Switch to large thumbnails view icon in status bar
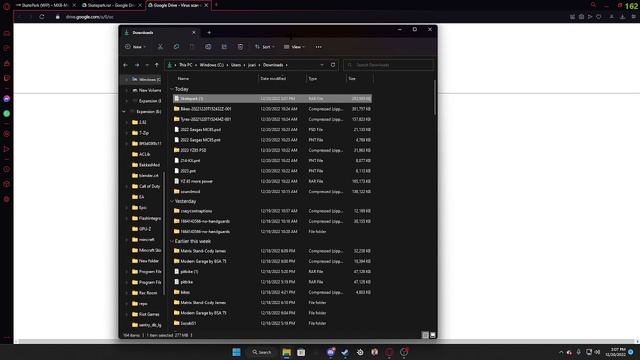 (433, 335)
